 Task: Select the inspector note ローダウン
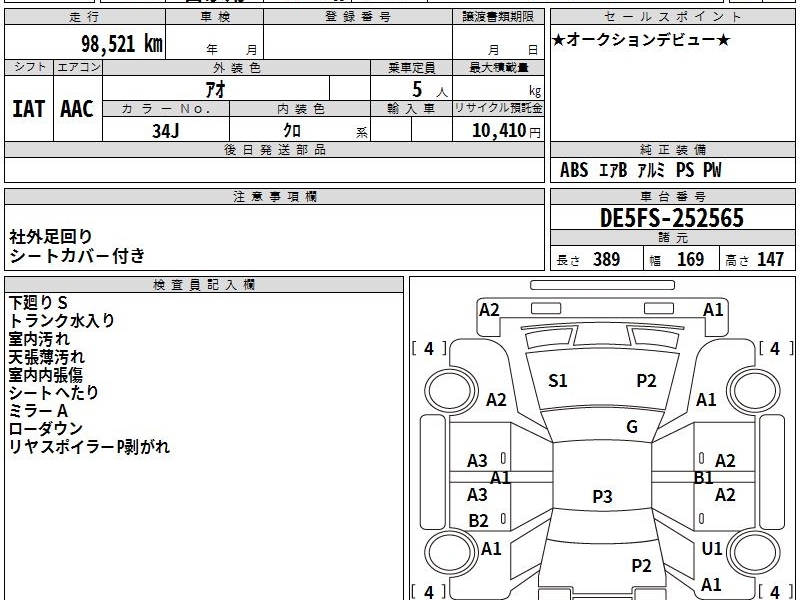click(45, 429)
